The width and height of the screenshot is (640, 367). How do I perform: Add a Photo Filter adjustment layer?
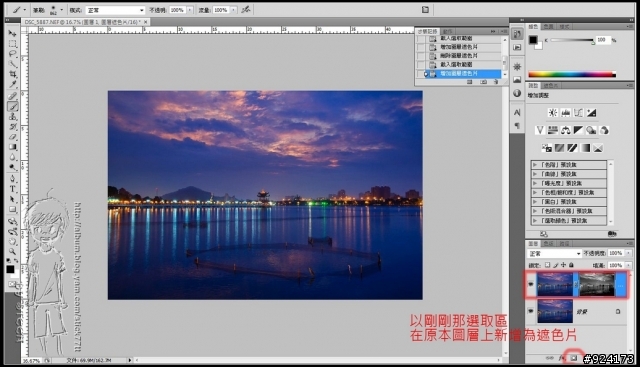pos(591,130)
